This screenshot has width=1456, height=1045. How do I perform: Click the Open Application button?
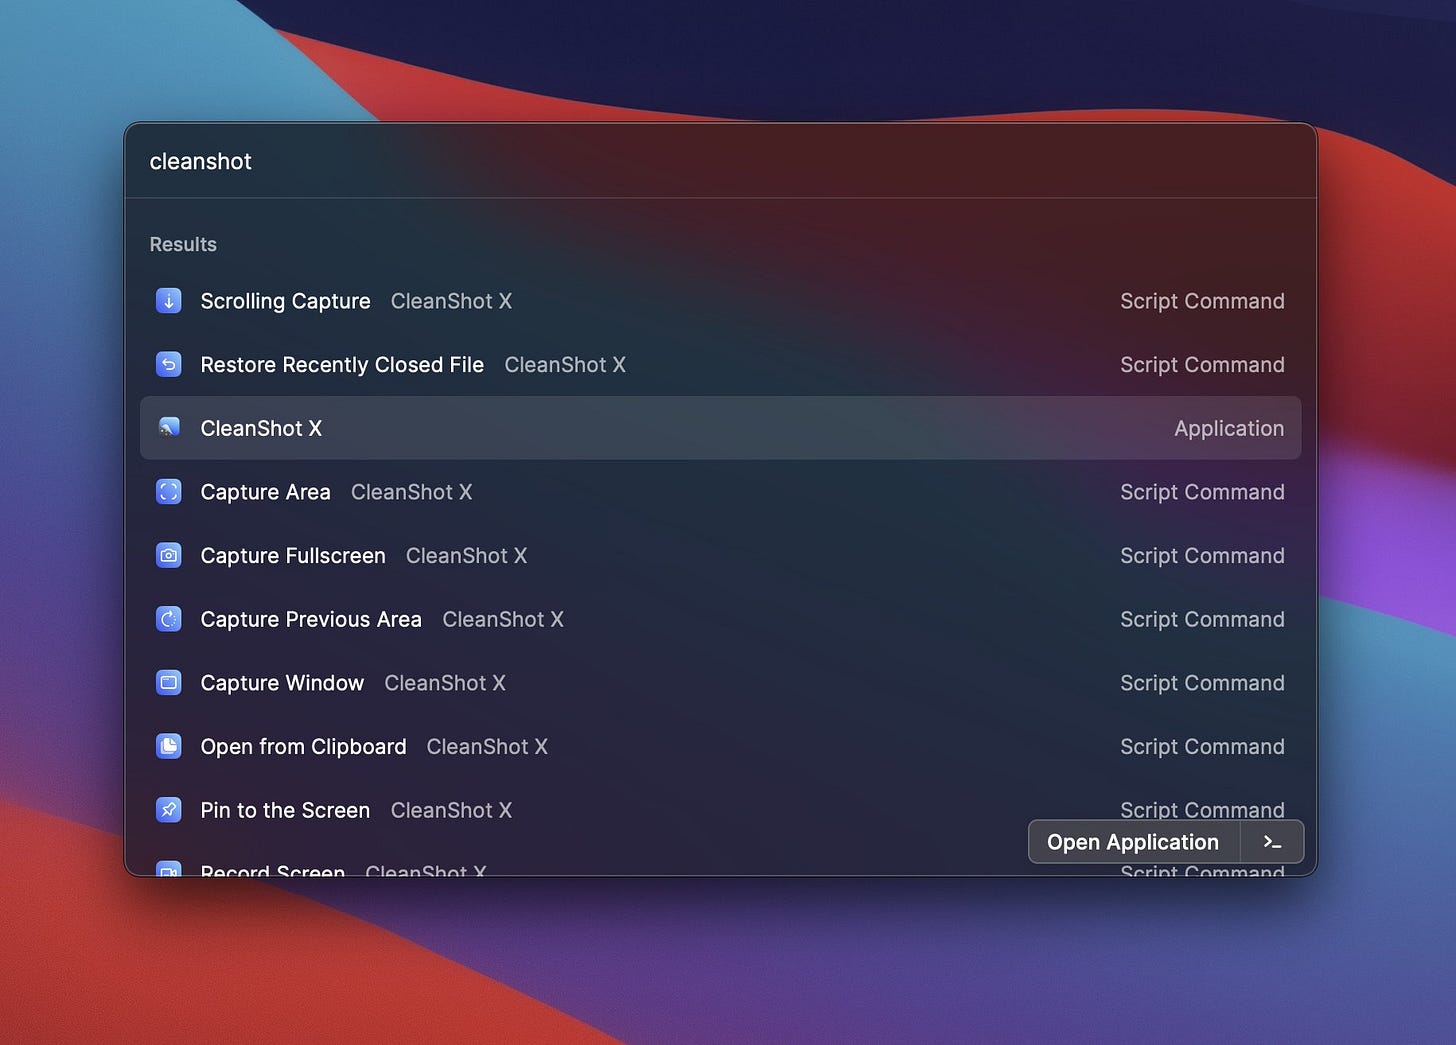coord(1133,842)
